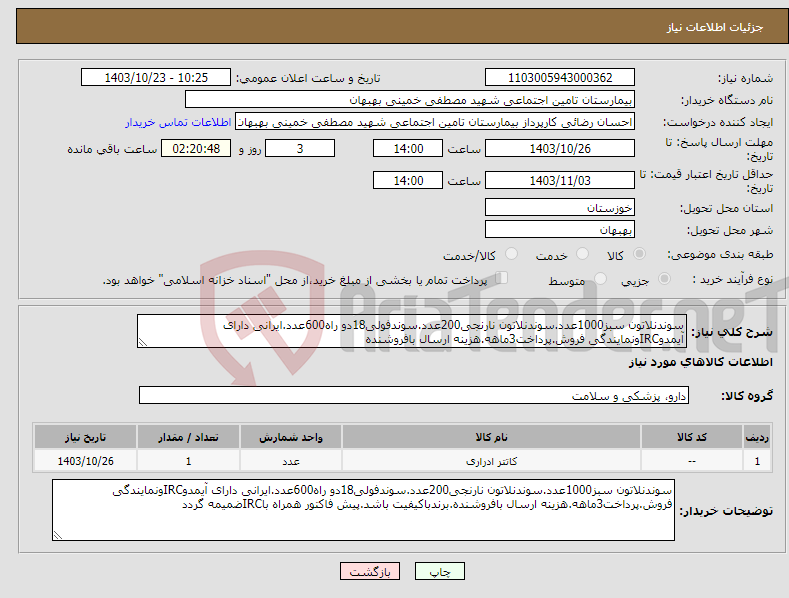Click the public announcement date-time field
This screenshot has height=598, width=789.
[156, 78]
